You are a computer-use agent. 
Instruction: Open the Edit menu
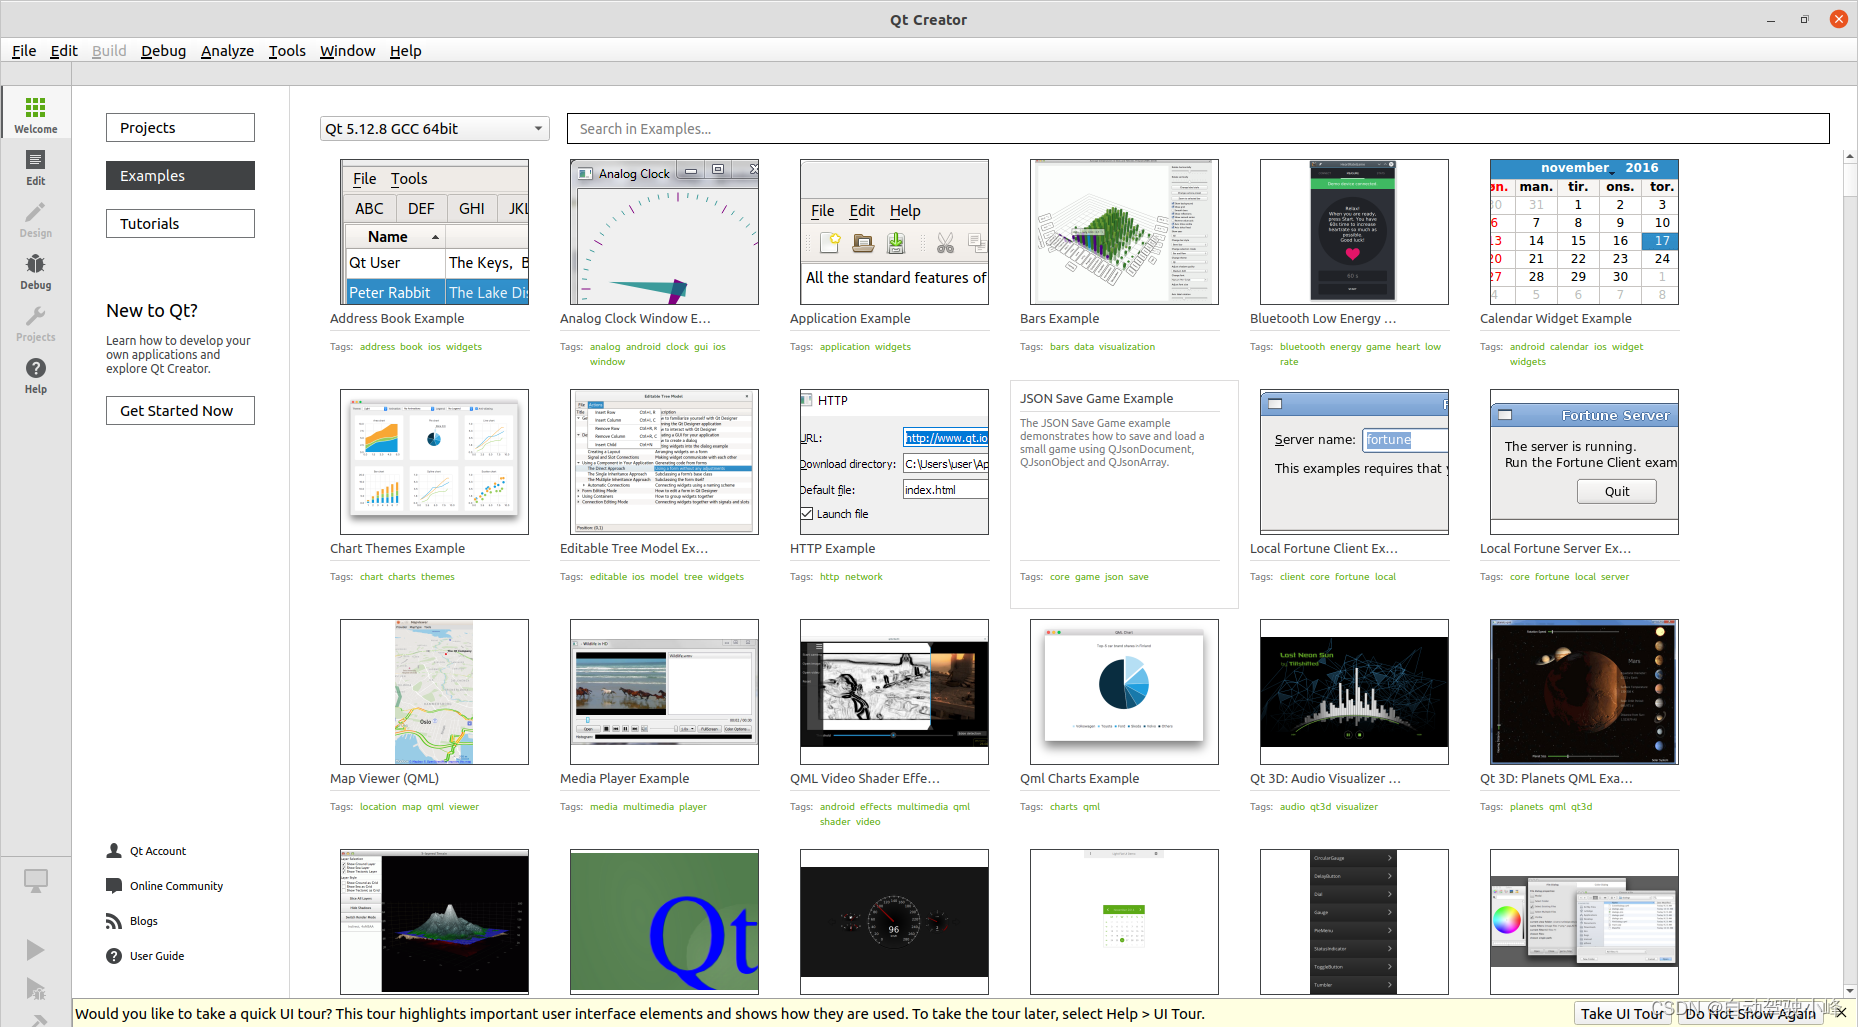(64, 50)
